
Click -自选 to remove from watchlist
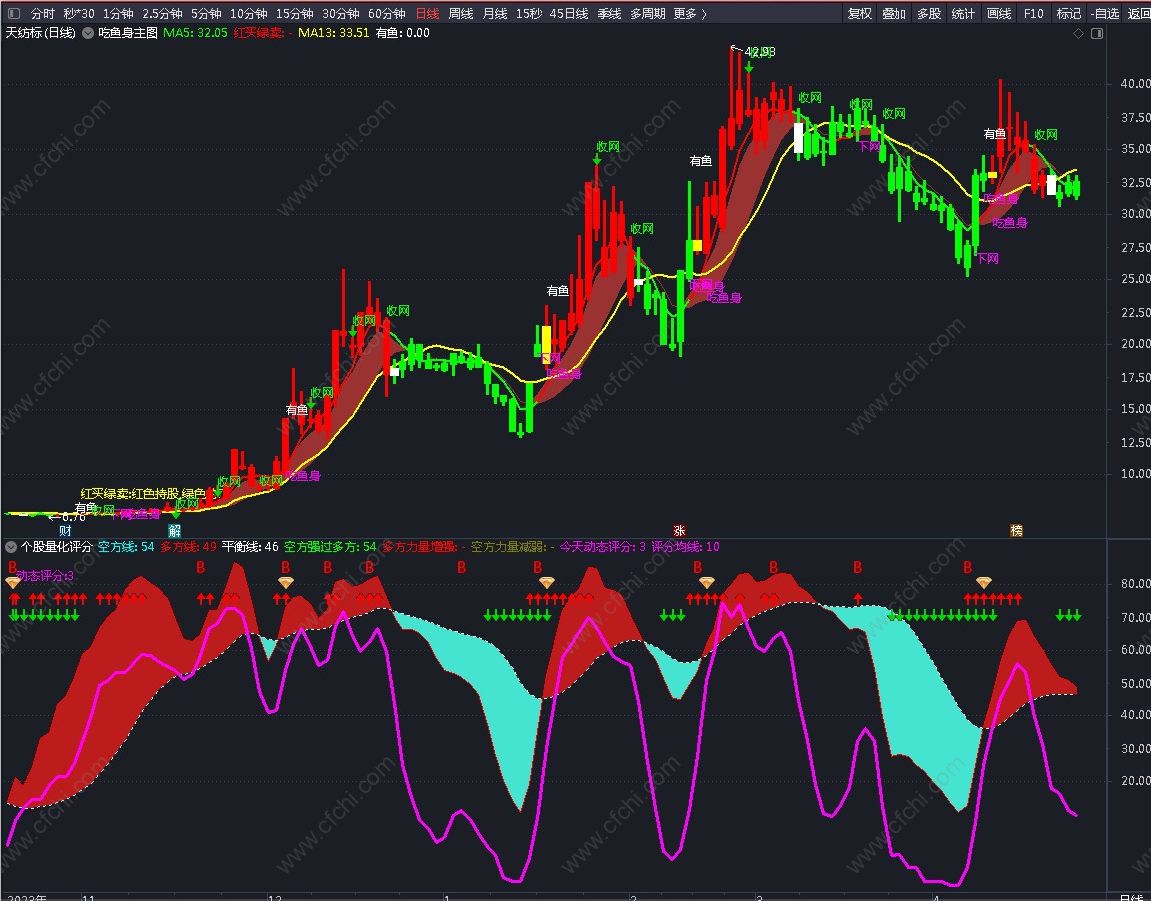[x=1105, y=13]
